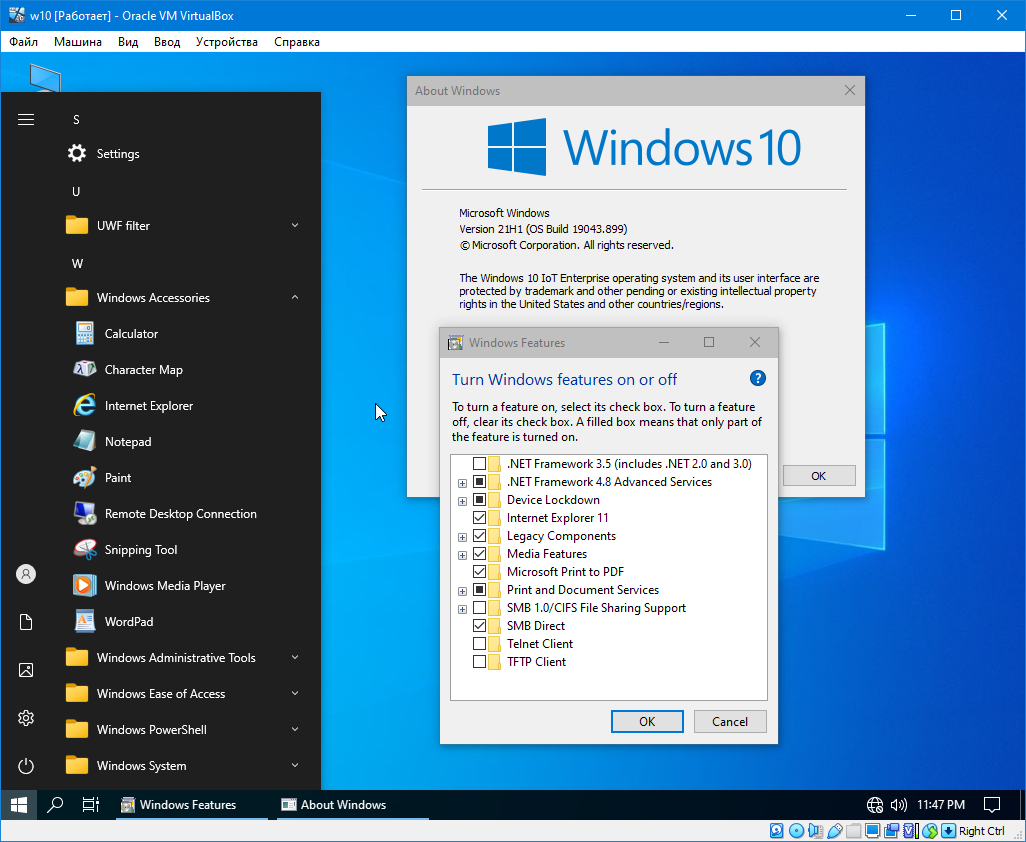Expand the .NET Framework 4.8 Advanced Services node

coord(463,483)
